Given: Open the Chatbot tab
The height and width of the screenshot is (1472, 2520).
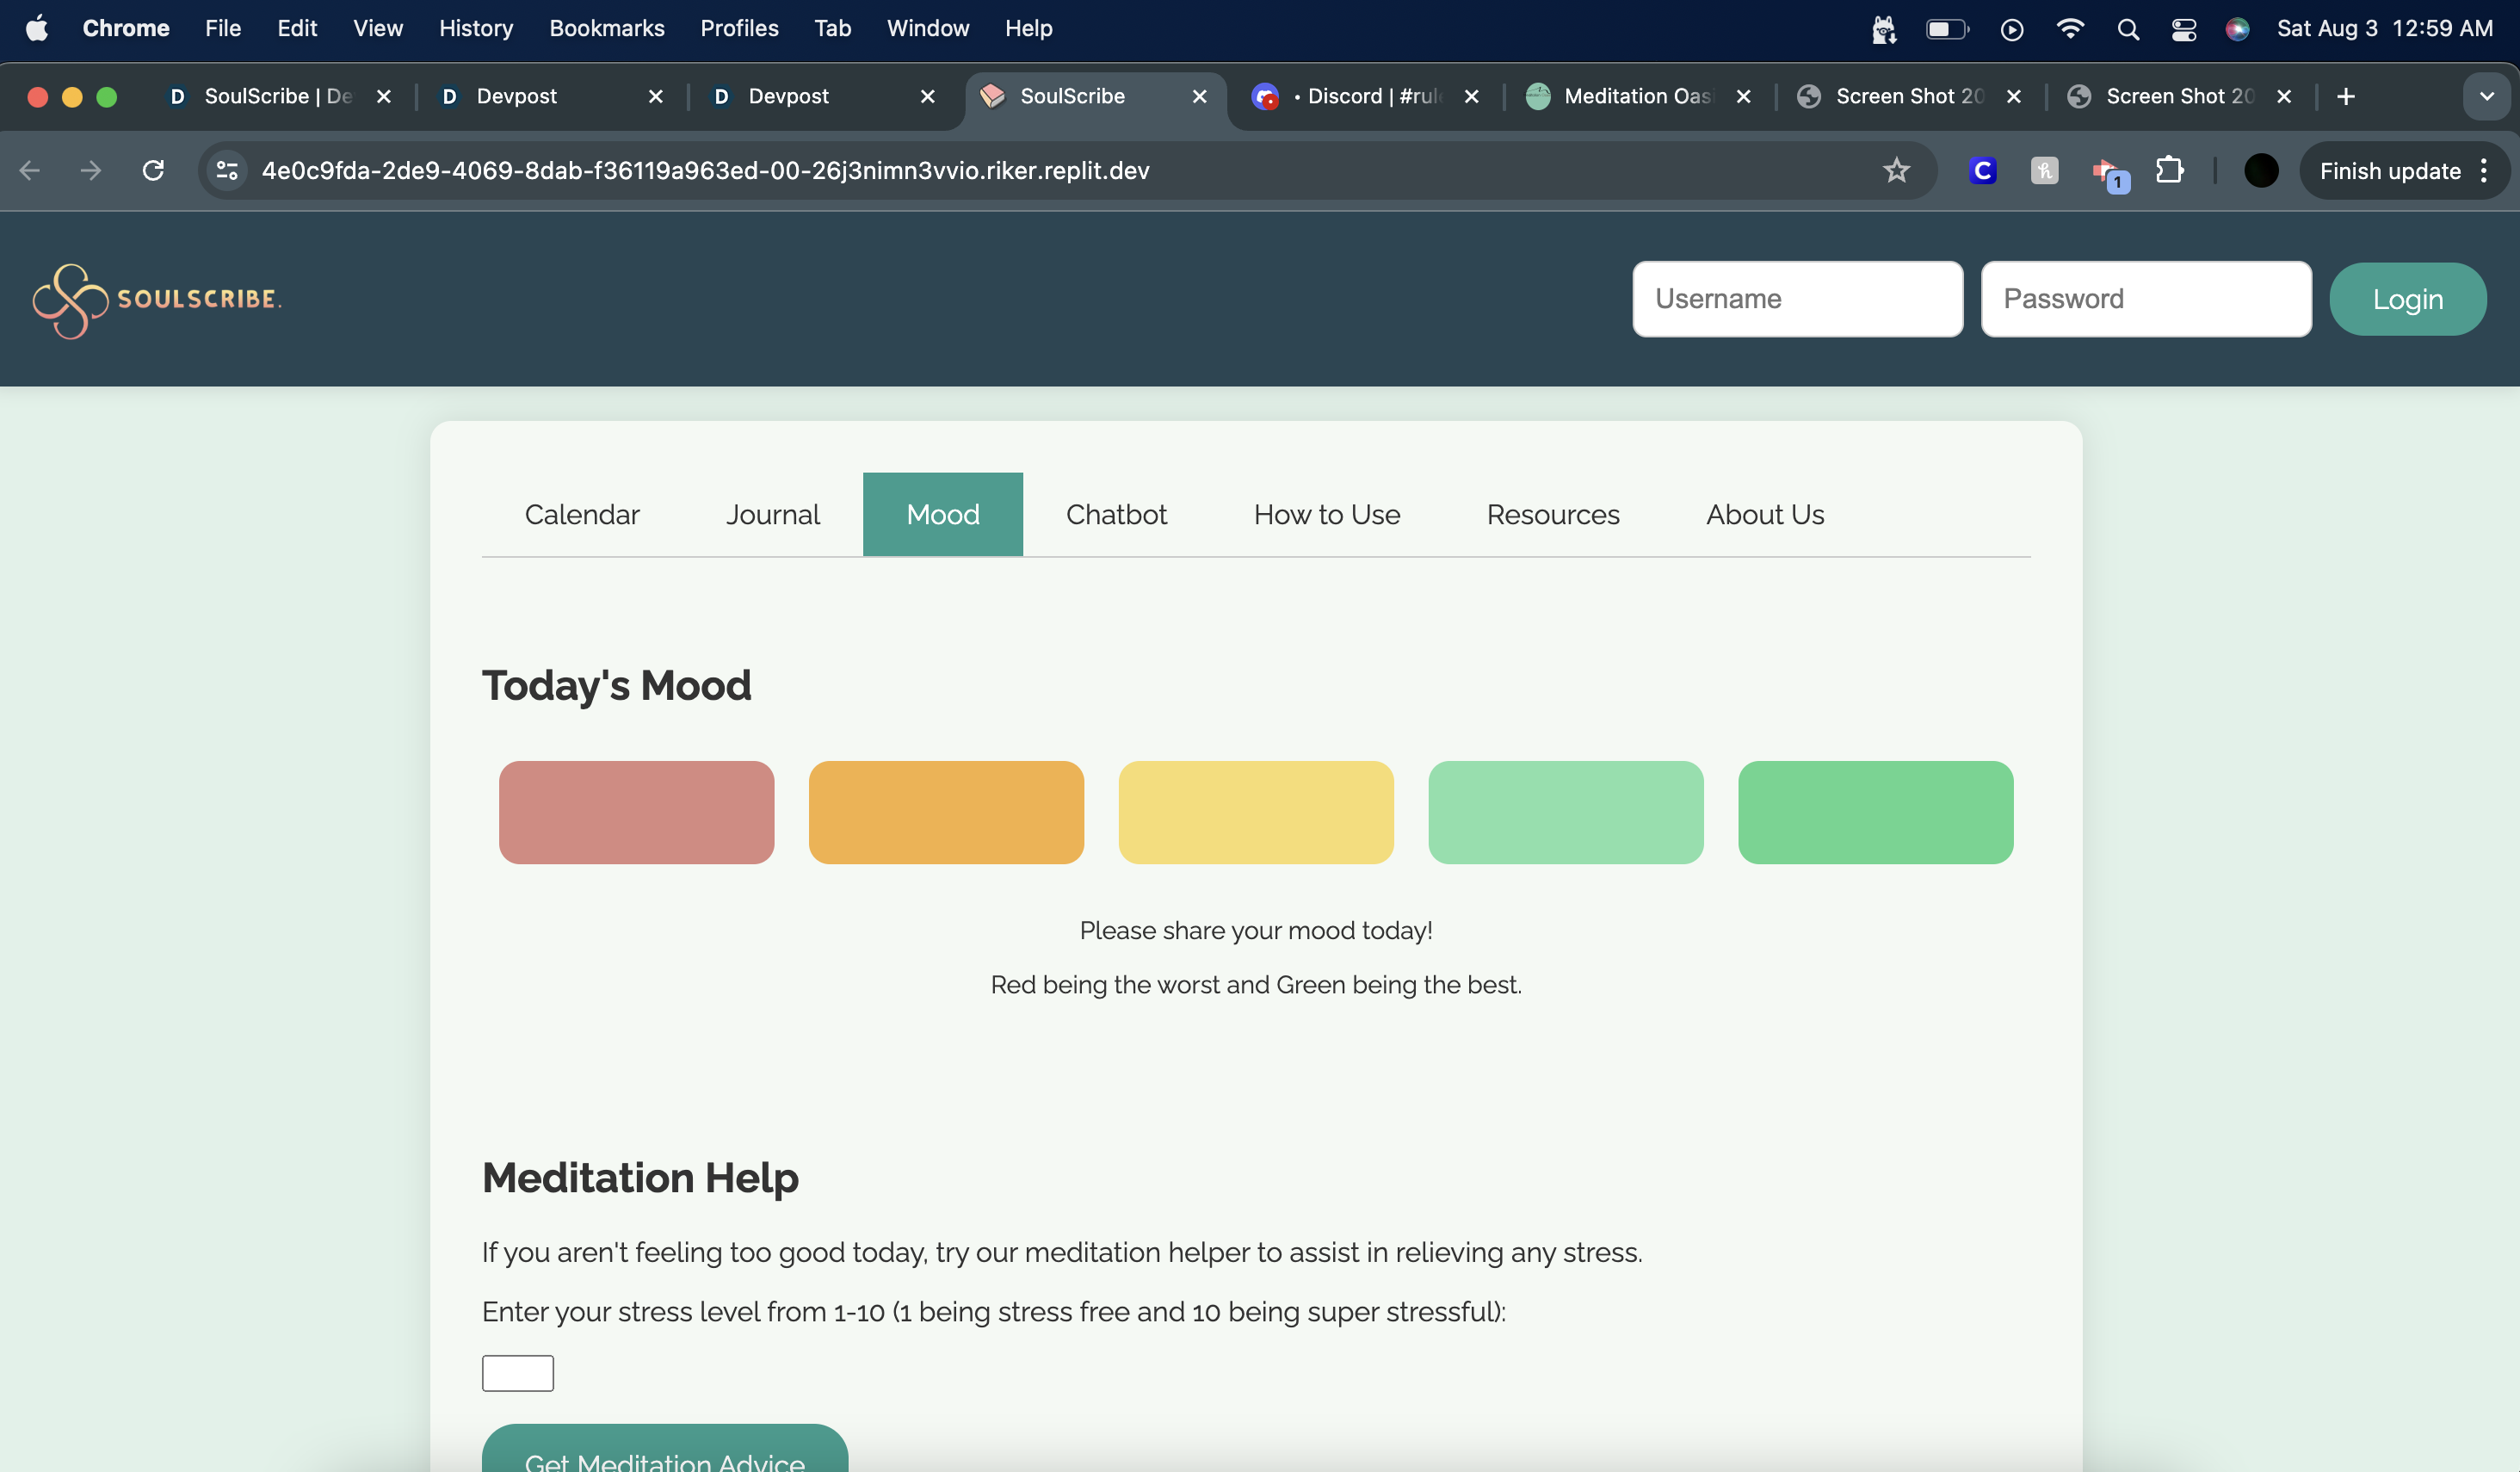Looking at the screenshot, I should [x=1116, y=514].
